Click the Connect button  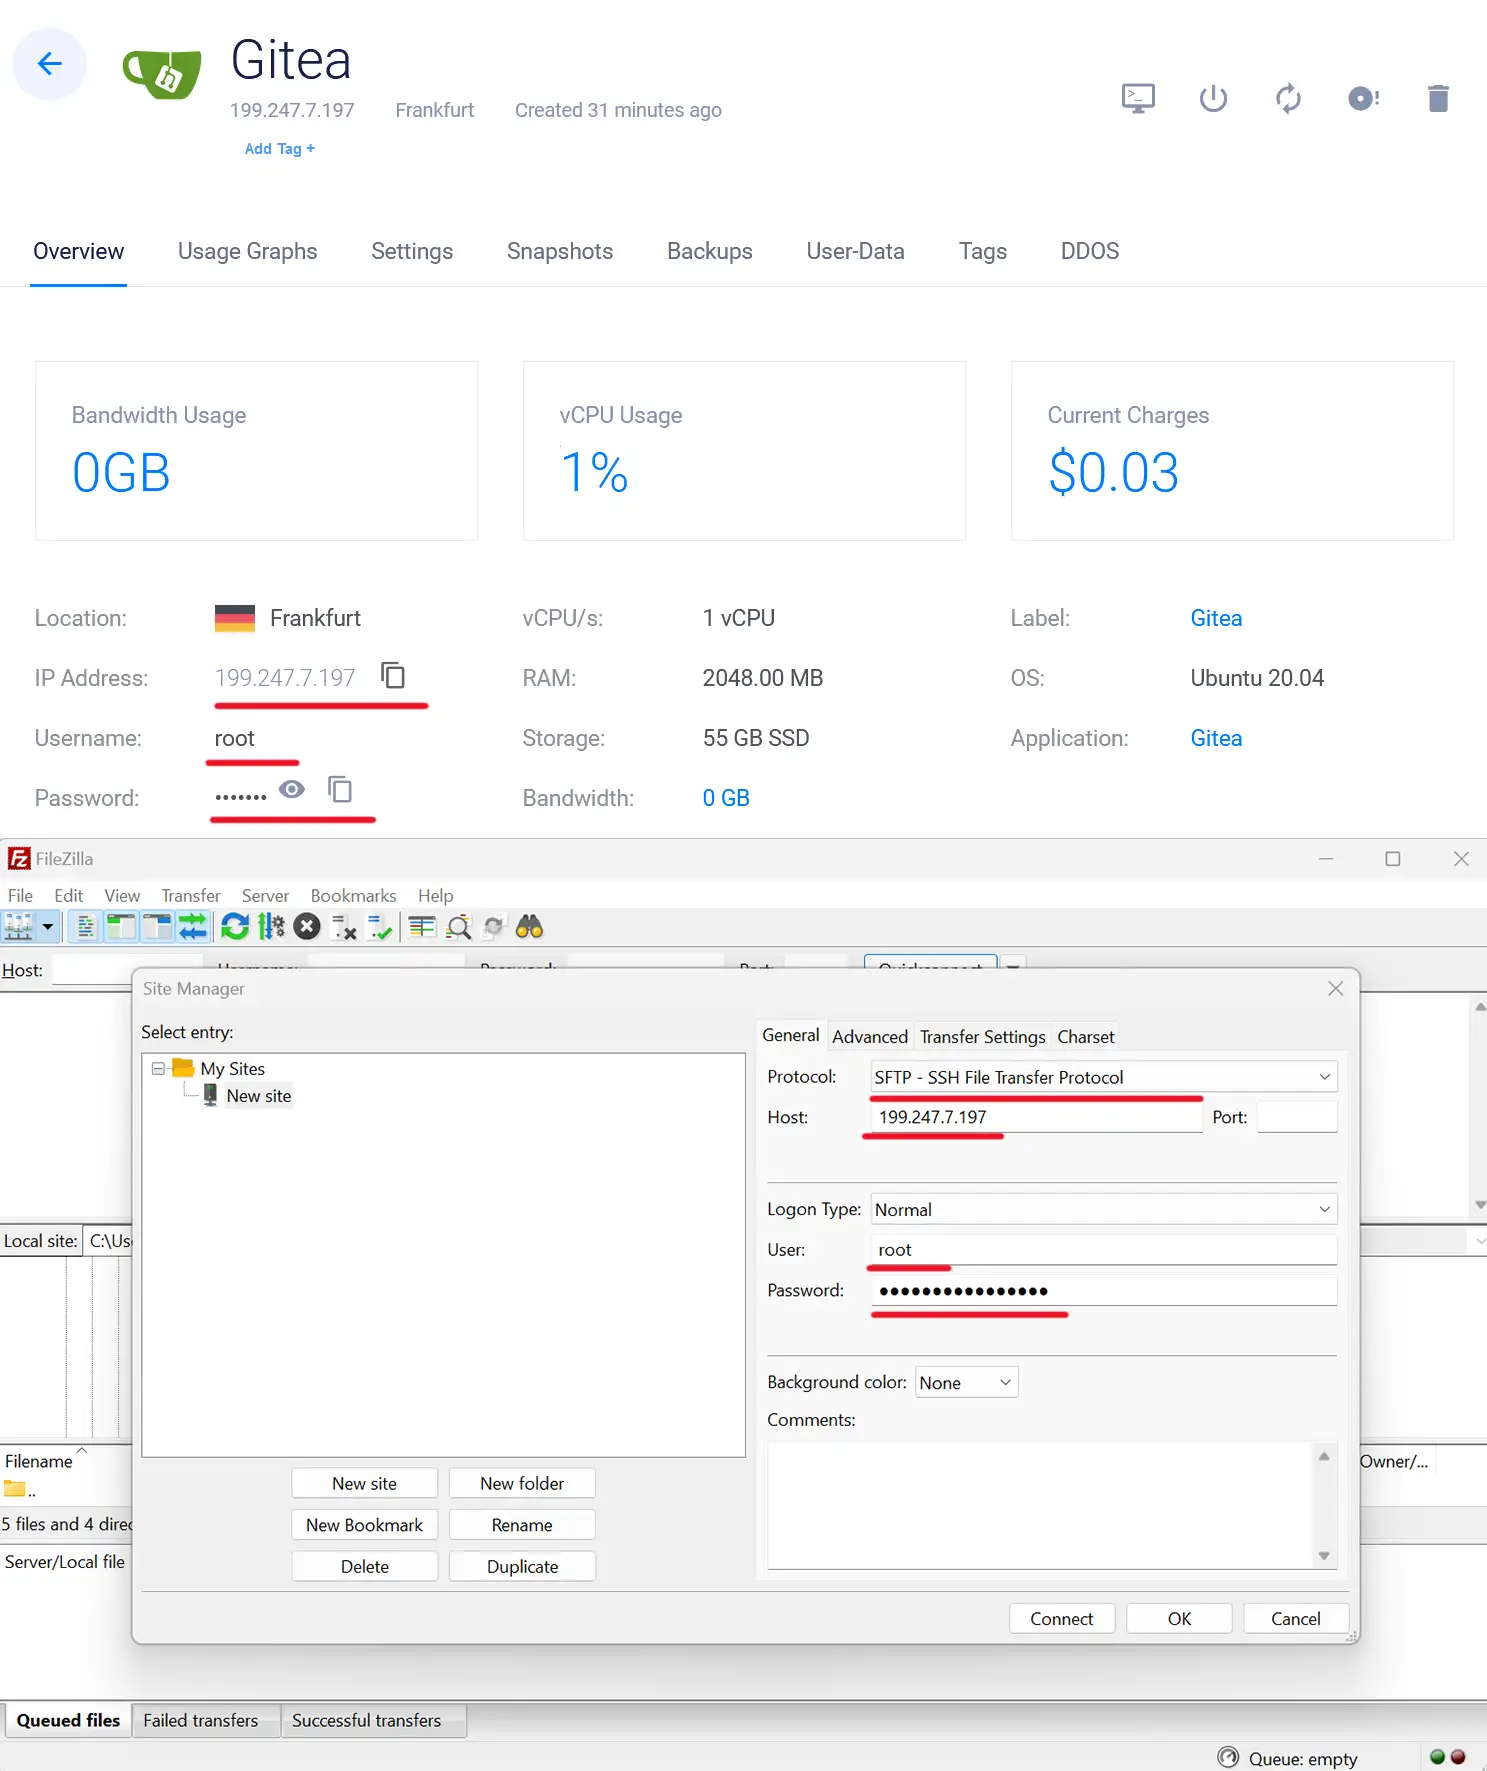[1062, 1618]
